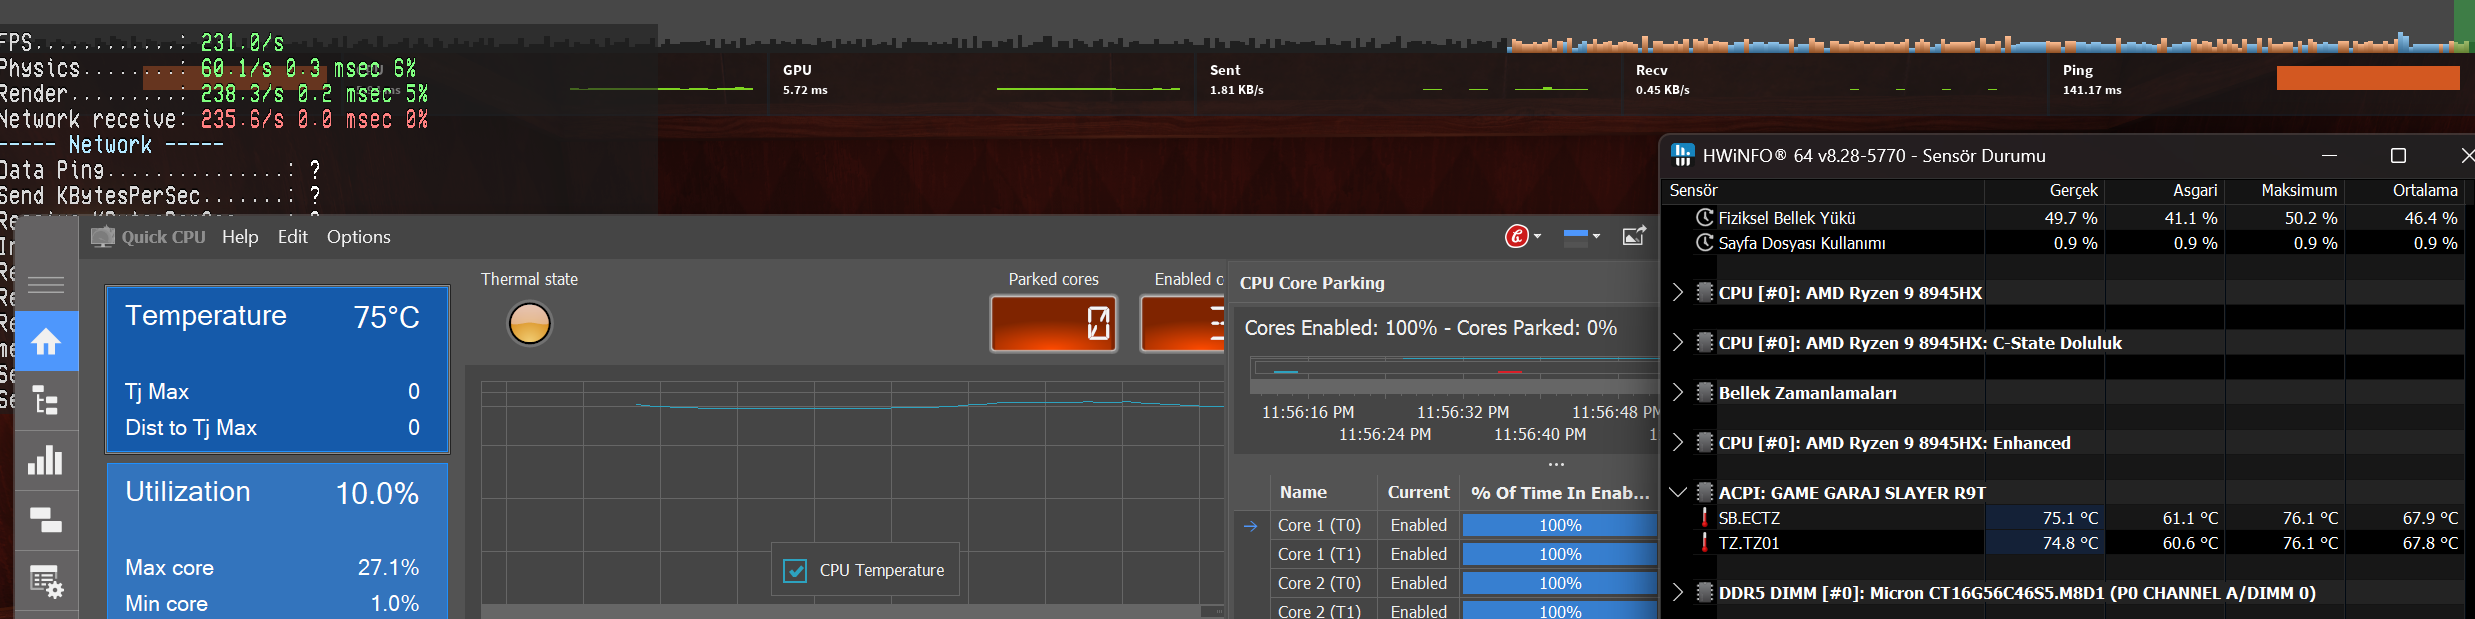
Task: Toggle the CPU Temperature checkbox
Action: [x=795, y=570]
